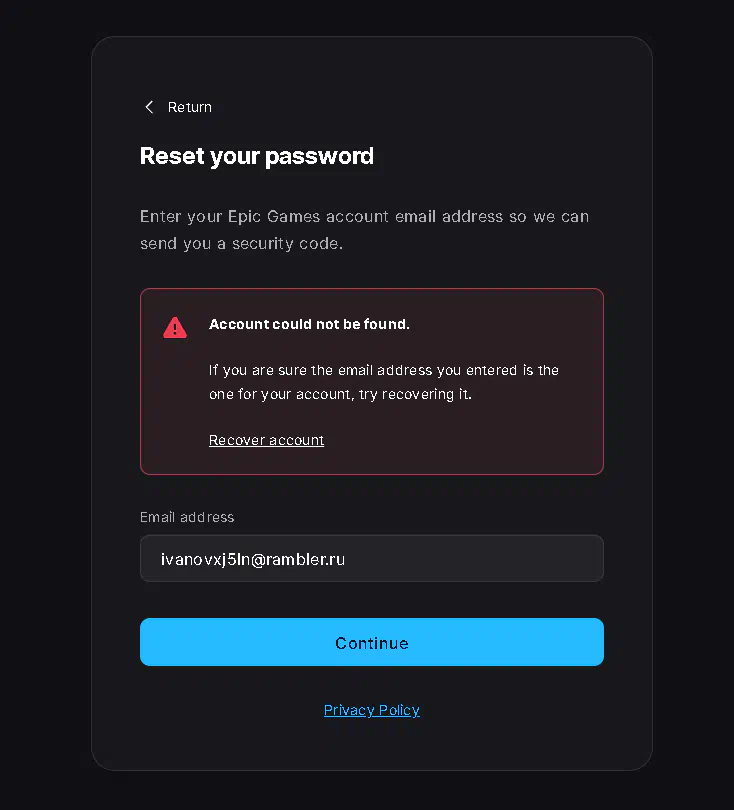The width and height of the screenshot is (734, 810).
Task: Go back via the Return text
Action: coord(190,107)
